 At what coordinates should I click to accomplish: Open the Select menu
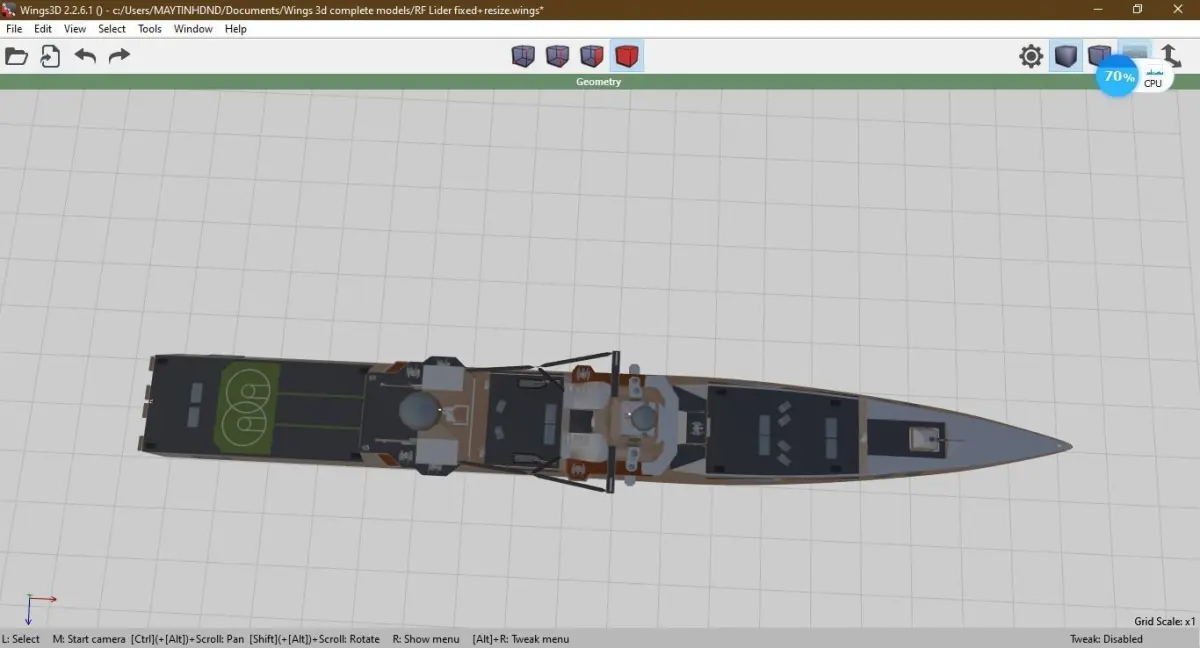[112, 29]
